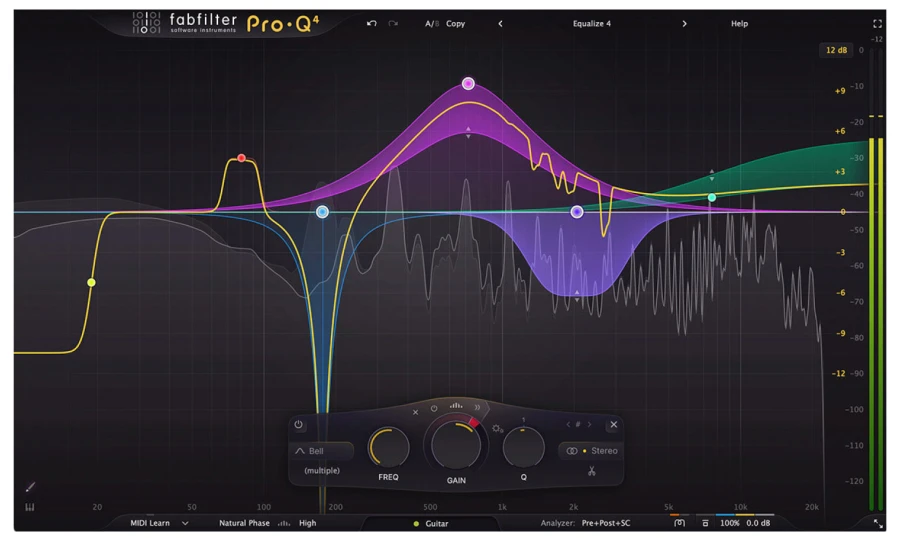Select the purple dynamic band node
The width and height of the screenshot is (900, 541).
[x=577, y=212]
